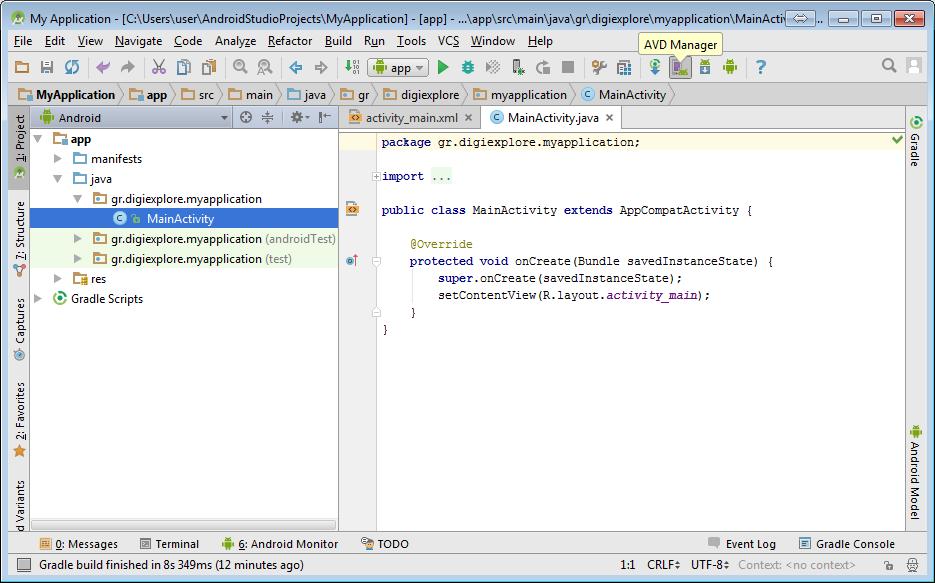This screenshot has height=583, width=935.
Task: Click the Replace icon in toolbar
Action: pyautogui.click(x=265, y=67)
